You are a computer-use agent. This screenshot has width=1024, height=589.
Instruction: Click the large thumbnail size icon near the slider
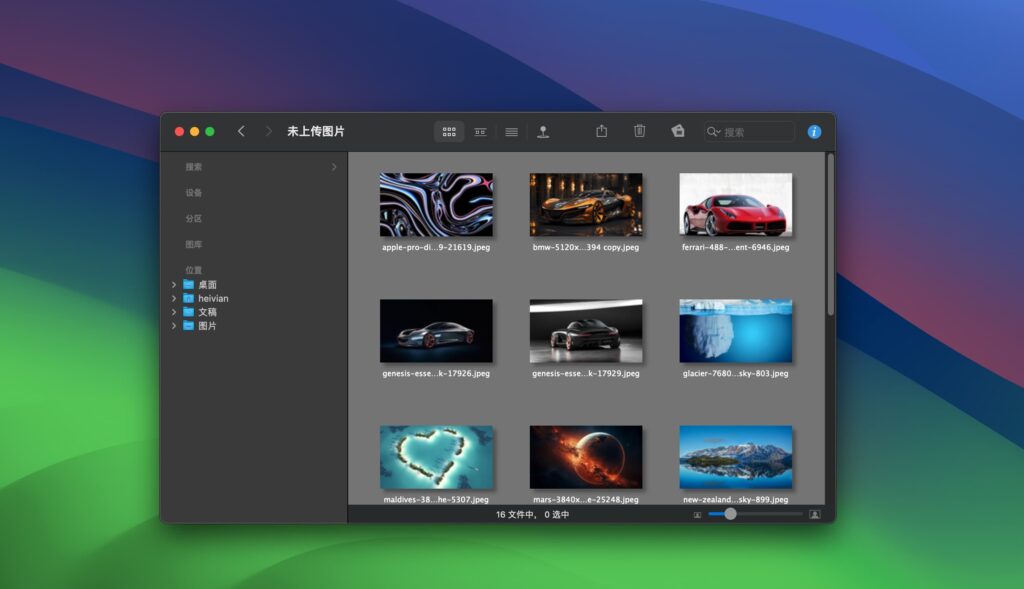(x=815, y=514)
